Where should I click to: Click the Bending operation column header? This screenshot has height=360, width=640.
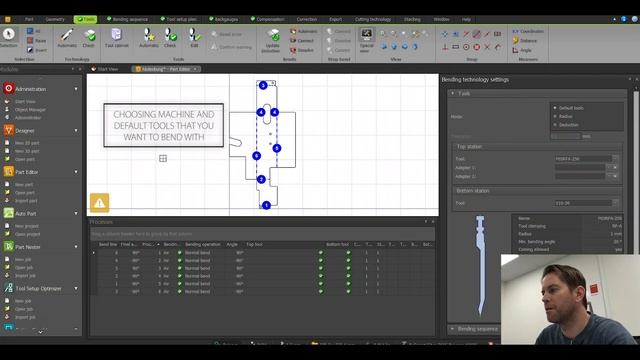[203, 244]
